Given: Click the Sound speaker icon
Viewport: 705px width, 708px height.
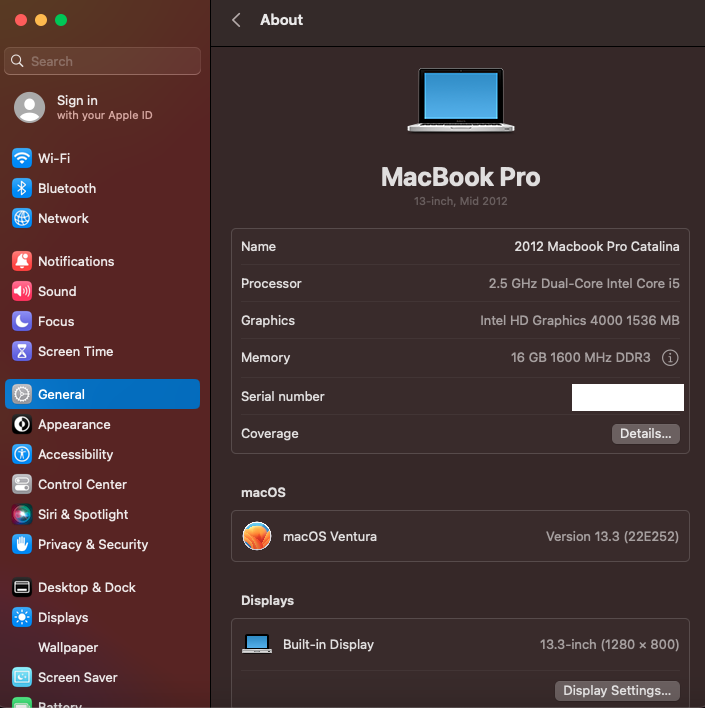Looking at the screenshot, I should pyautogui.click(x=22, y=291).
